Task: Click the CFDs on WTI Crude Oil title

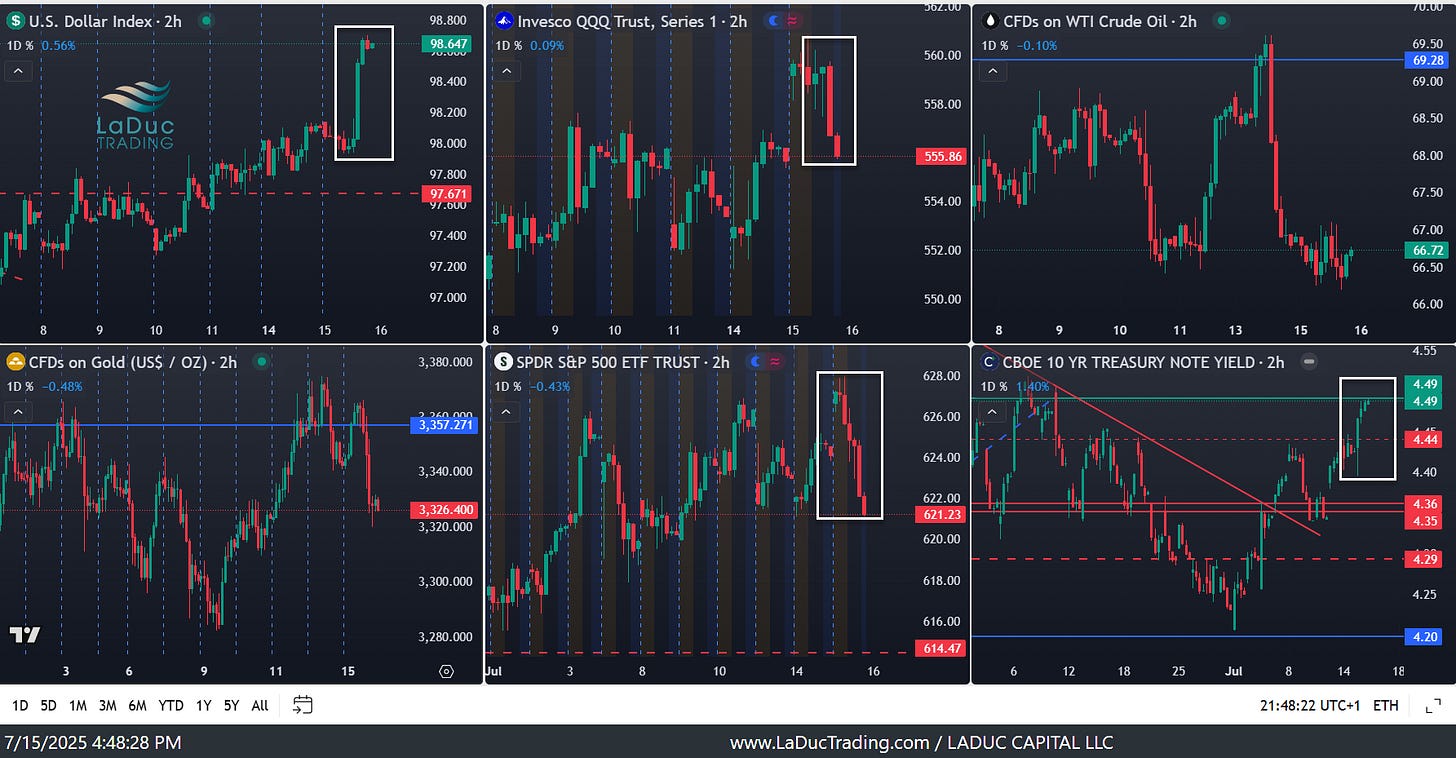Action: tap(1100, 20)
